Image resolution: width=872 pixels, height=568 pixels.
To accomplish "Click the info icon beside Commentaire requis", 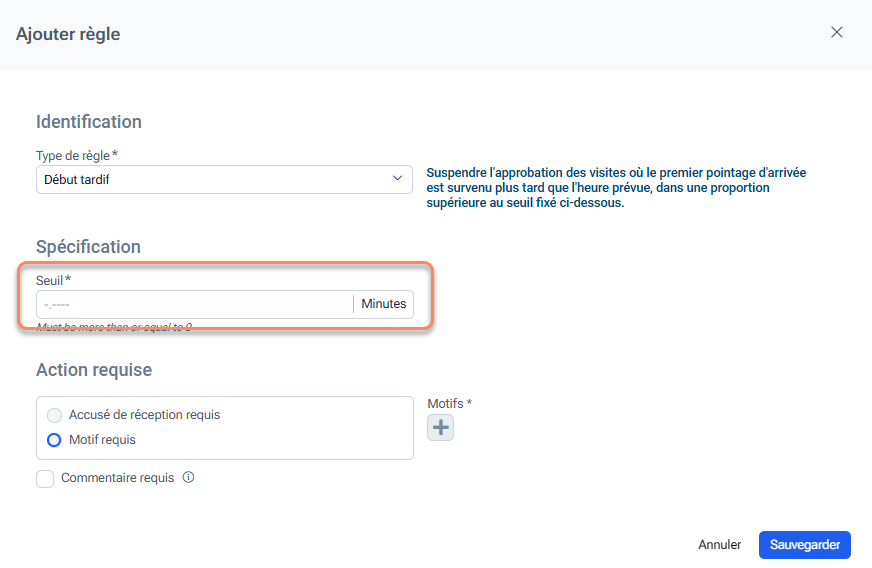I will click(188, 478).
